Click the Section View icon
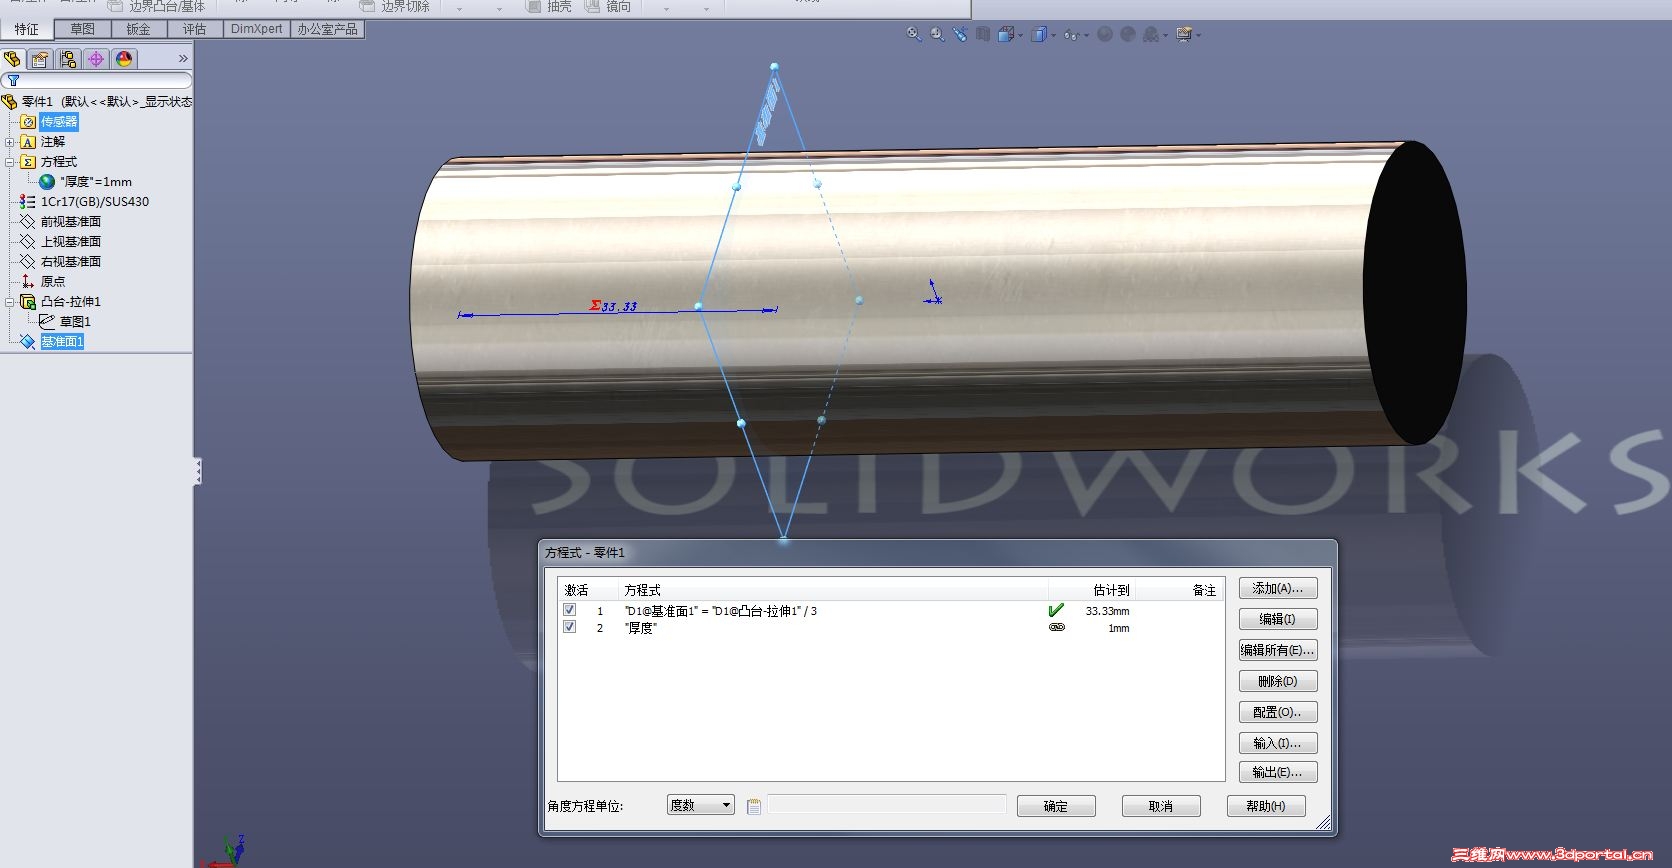 (x=983, y=34)
